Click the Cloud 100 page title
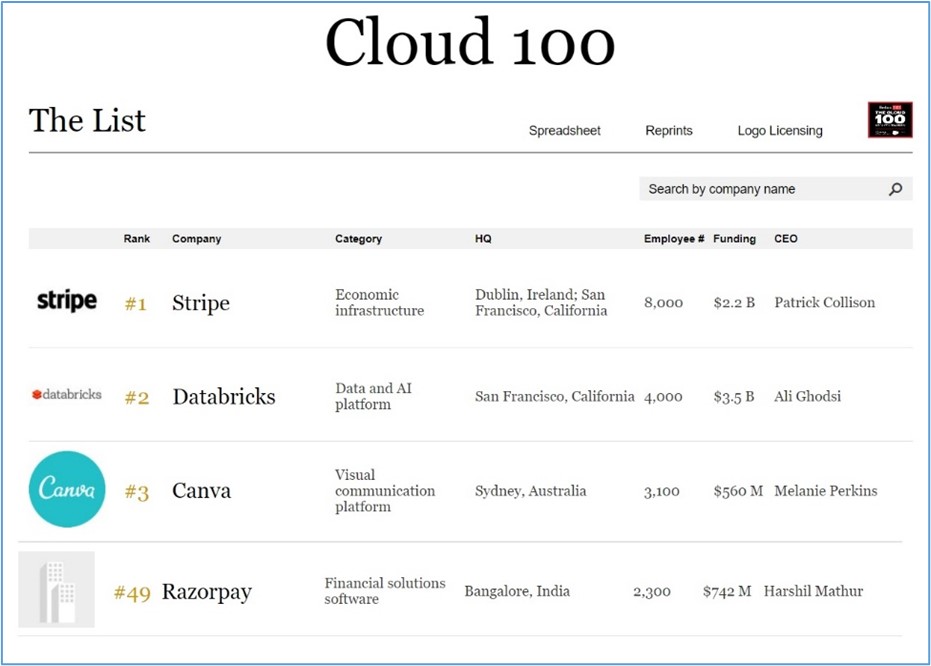The image size is (931, 666). 469,42
